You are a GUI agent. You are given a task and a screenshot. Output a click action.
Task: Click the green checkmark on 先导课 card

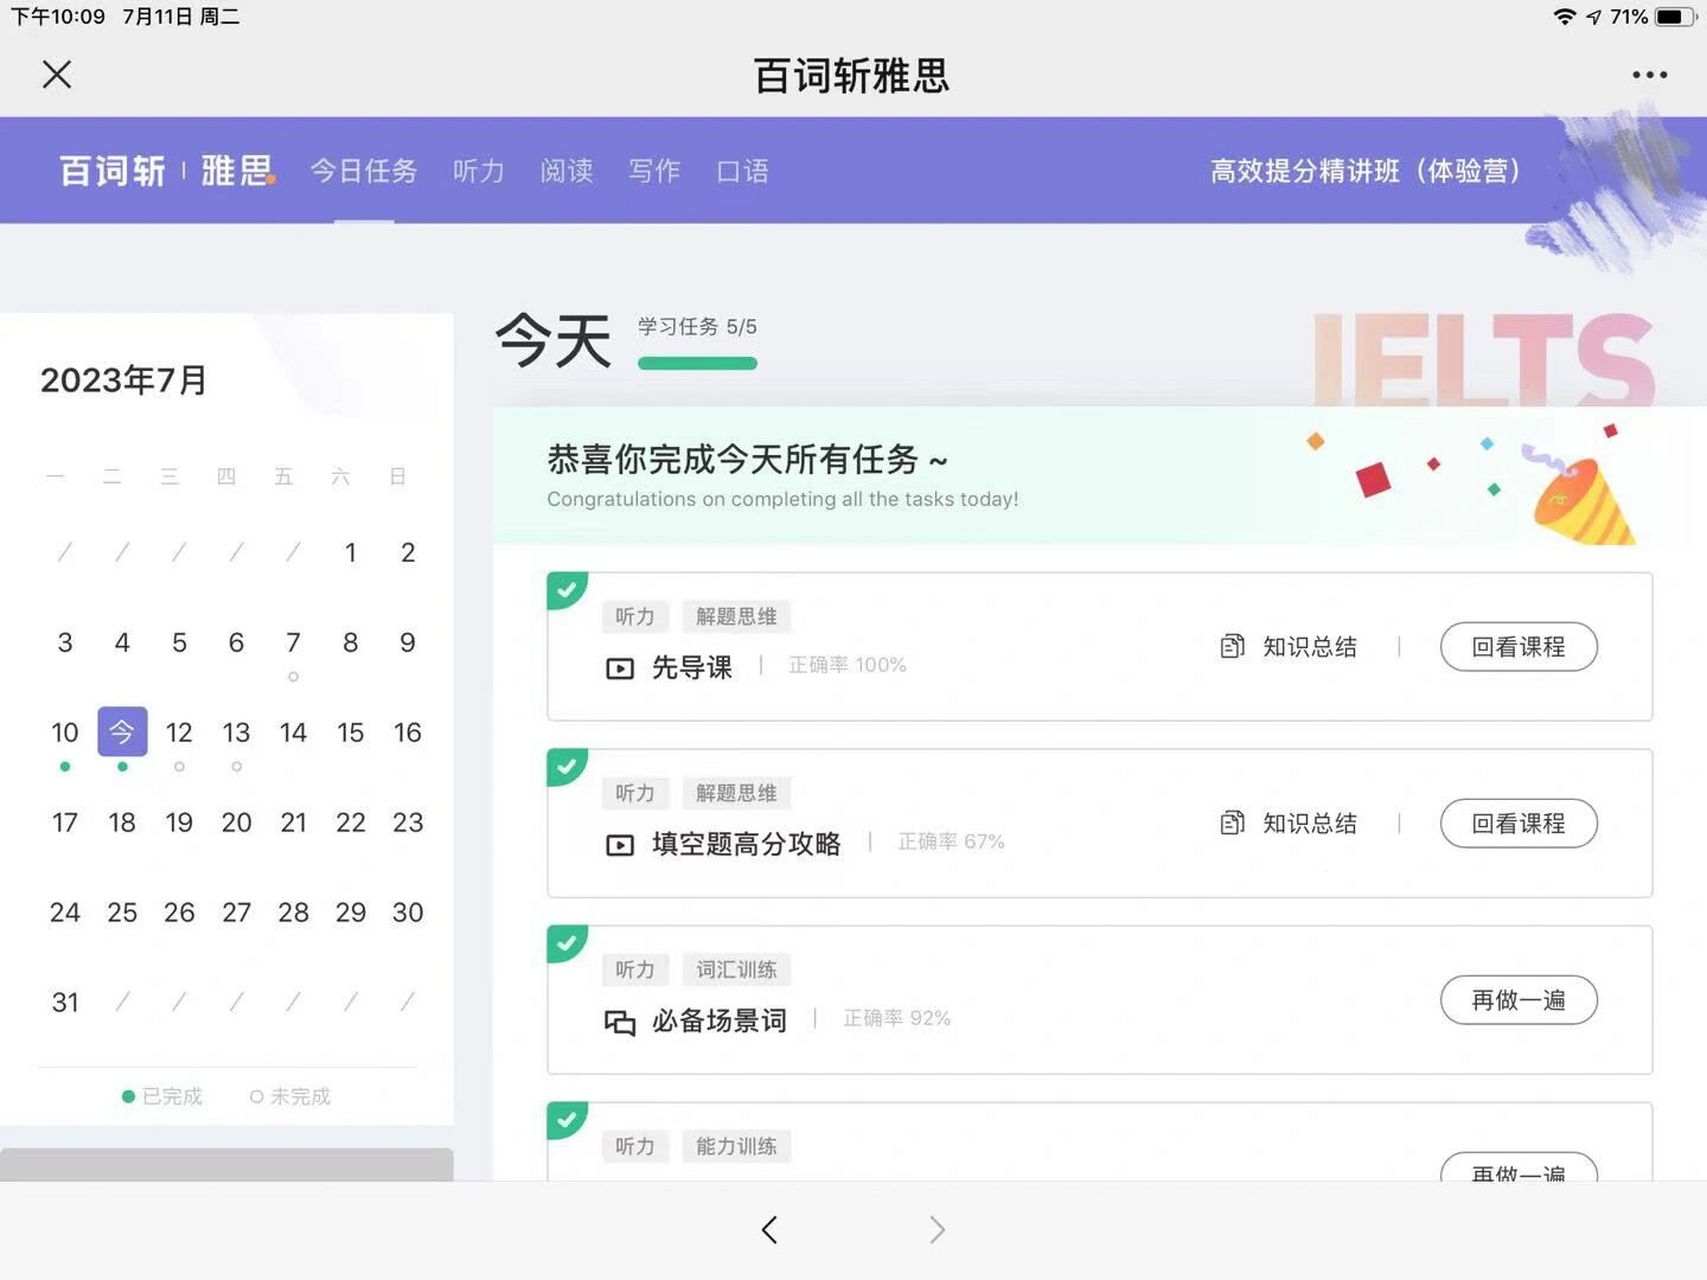click(566, 589)
